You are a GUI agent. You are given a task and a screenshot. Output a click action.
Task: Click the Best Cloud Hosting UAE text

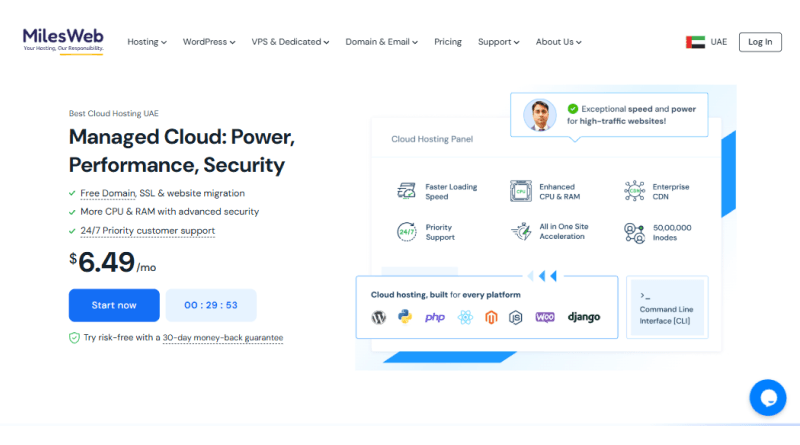pos(114,113)
